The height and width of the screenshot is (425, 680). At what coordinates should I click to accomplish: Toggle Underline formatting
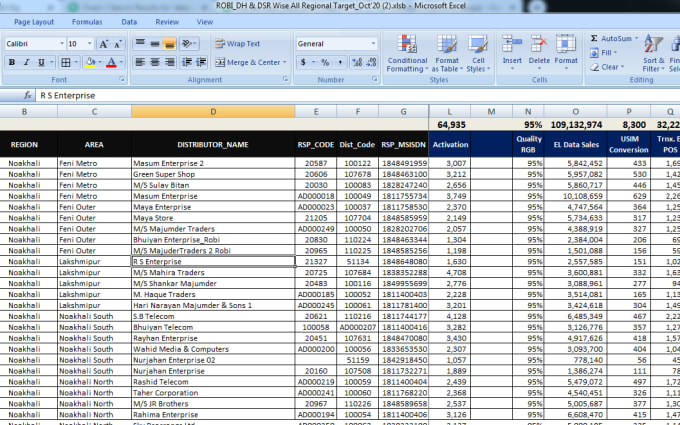point(41,62)
